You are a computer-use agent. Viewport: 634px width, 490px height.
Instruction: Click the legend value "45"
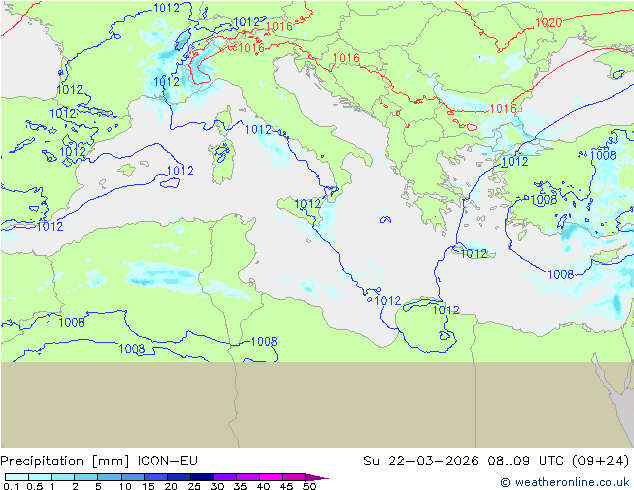pos(286,486)
